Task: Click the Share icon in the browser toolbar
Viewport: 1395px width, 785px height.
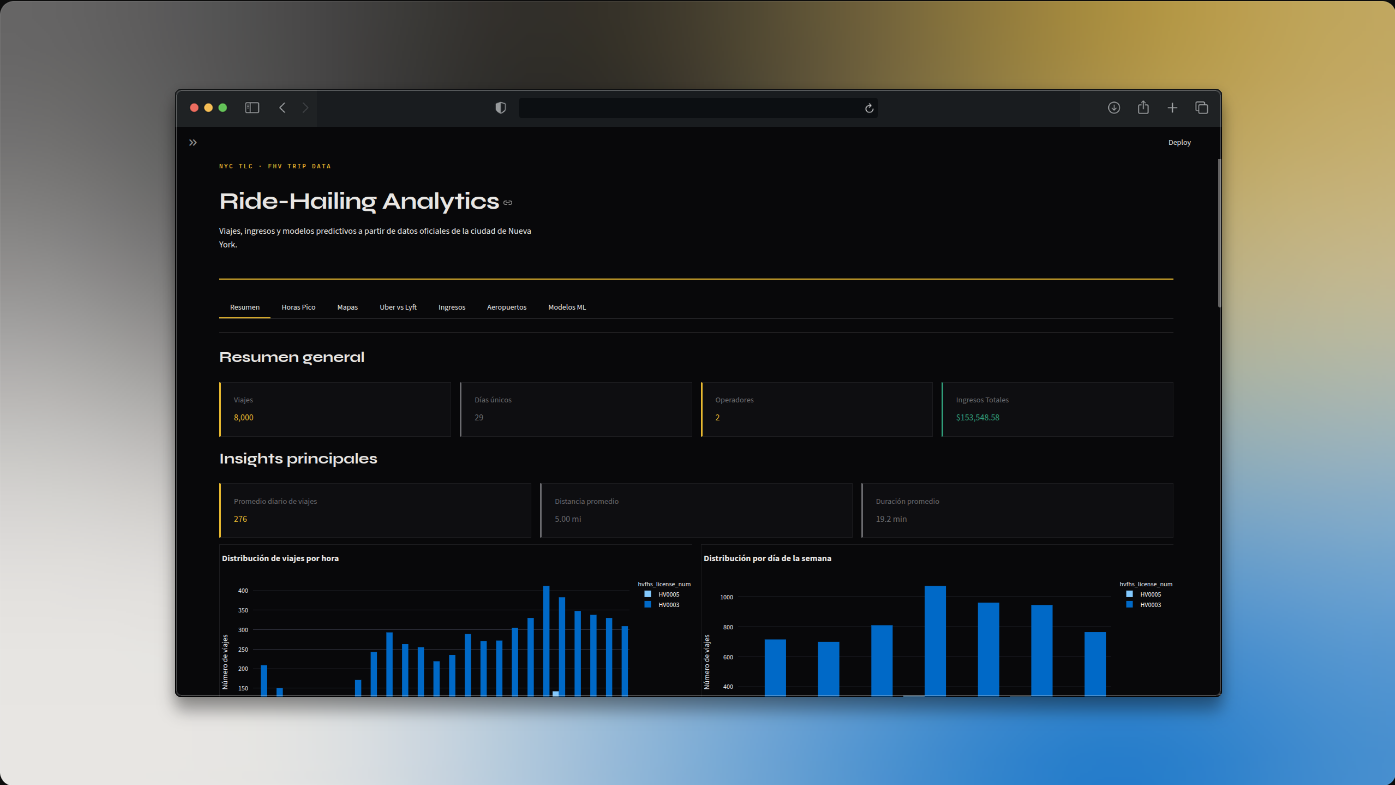Action: tap(1141, 106)
